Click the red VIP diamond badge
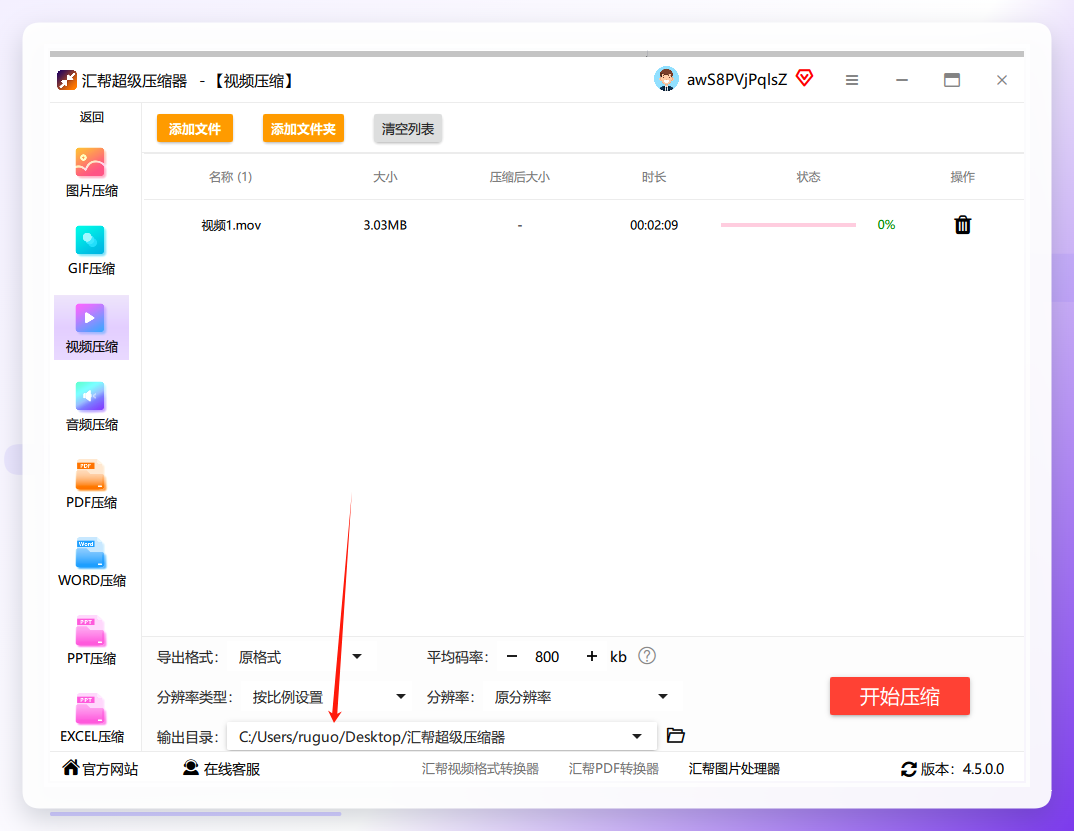This screenshot has height=831, width=1074. [x=805, y=77]
